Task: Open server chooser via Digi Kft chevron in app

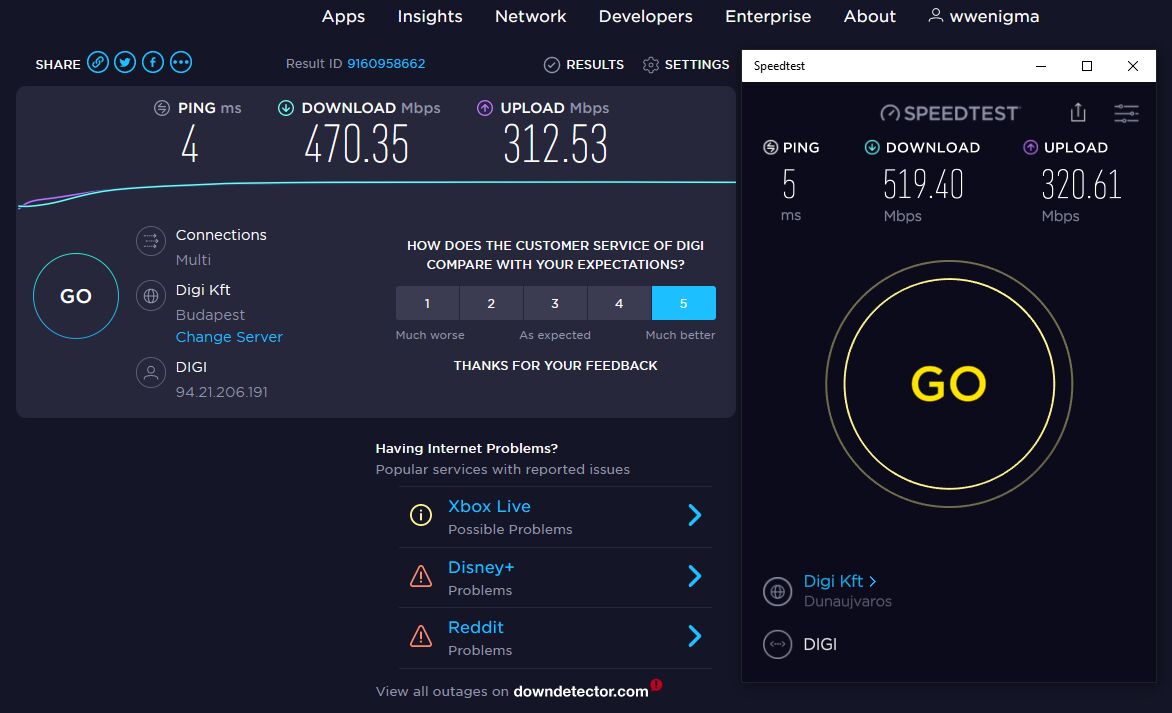Action: (872, 581)
